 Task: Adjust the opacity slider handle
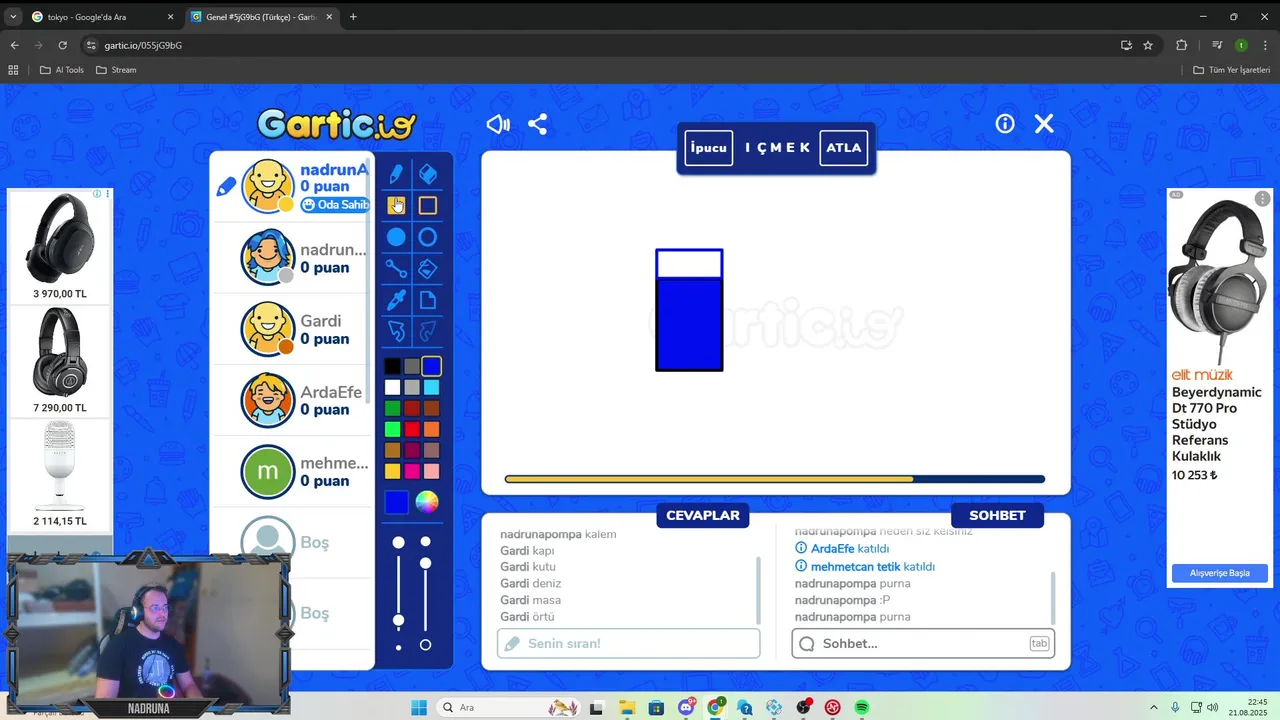pyautogui.click(x=426, y=564)
